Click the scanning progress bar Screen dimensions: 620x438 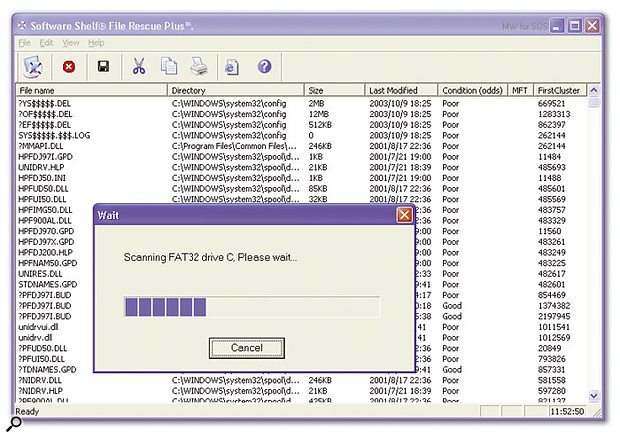coord(252,307)
